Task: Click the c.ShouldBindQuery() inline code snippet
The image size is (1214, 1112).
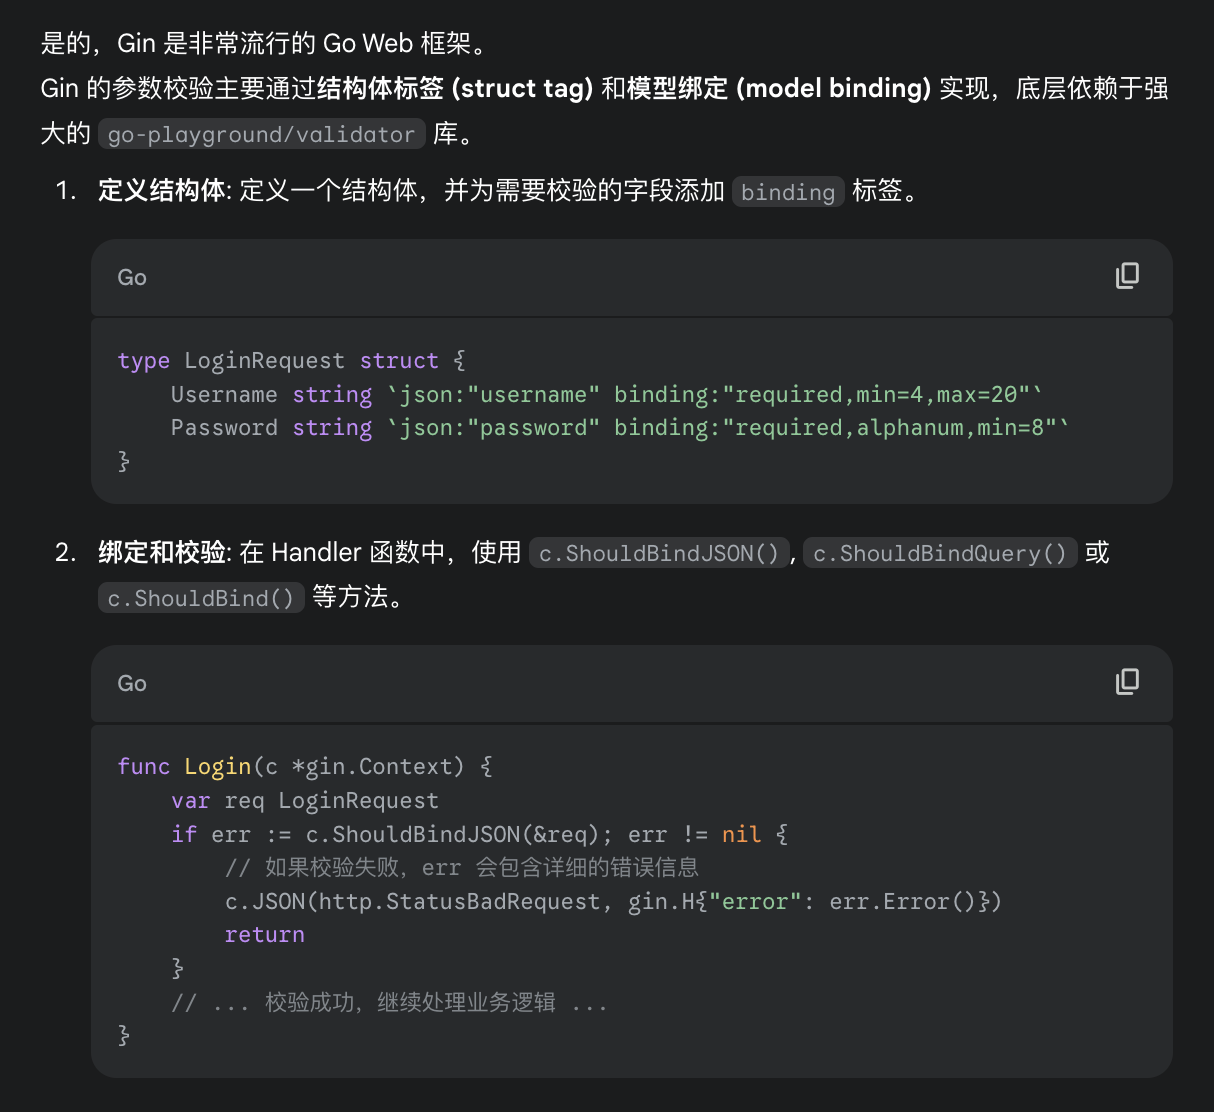Action: click(939, 554)
